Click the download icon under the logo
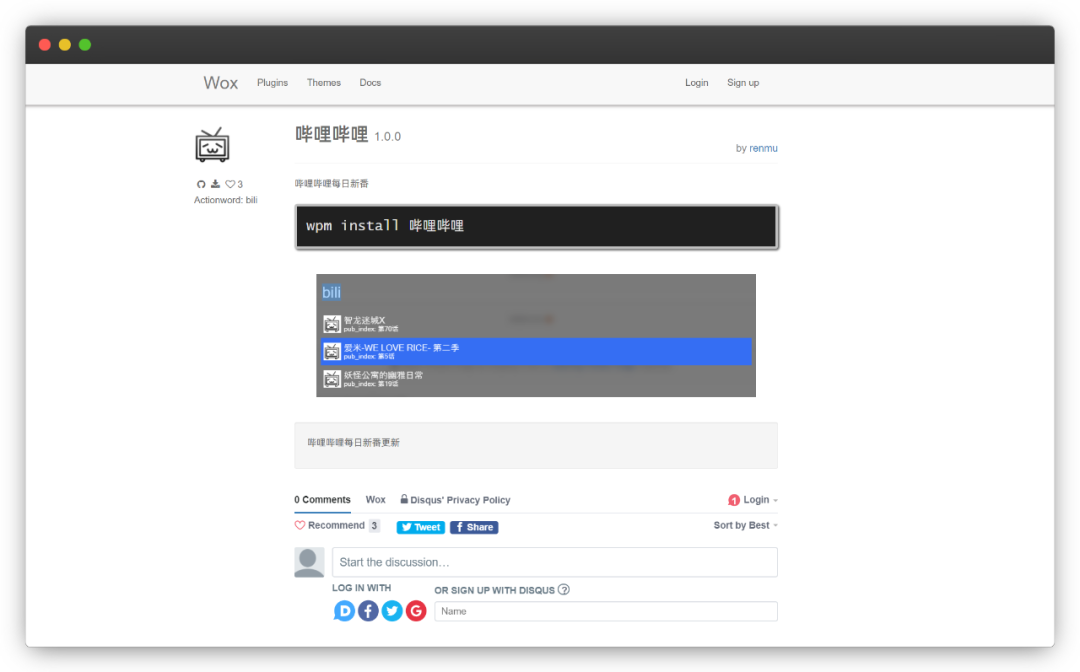Image resolution: width=1080 pixels, height=672 pixels. (x=216, y=184)
